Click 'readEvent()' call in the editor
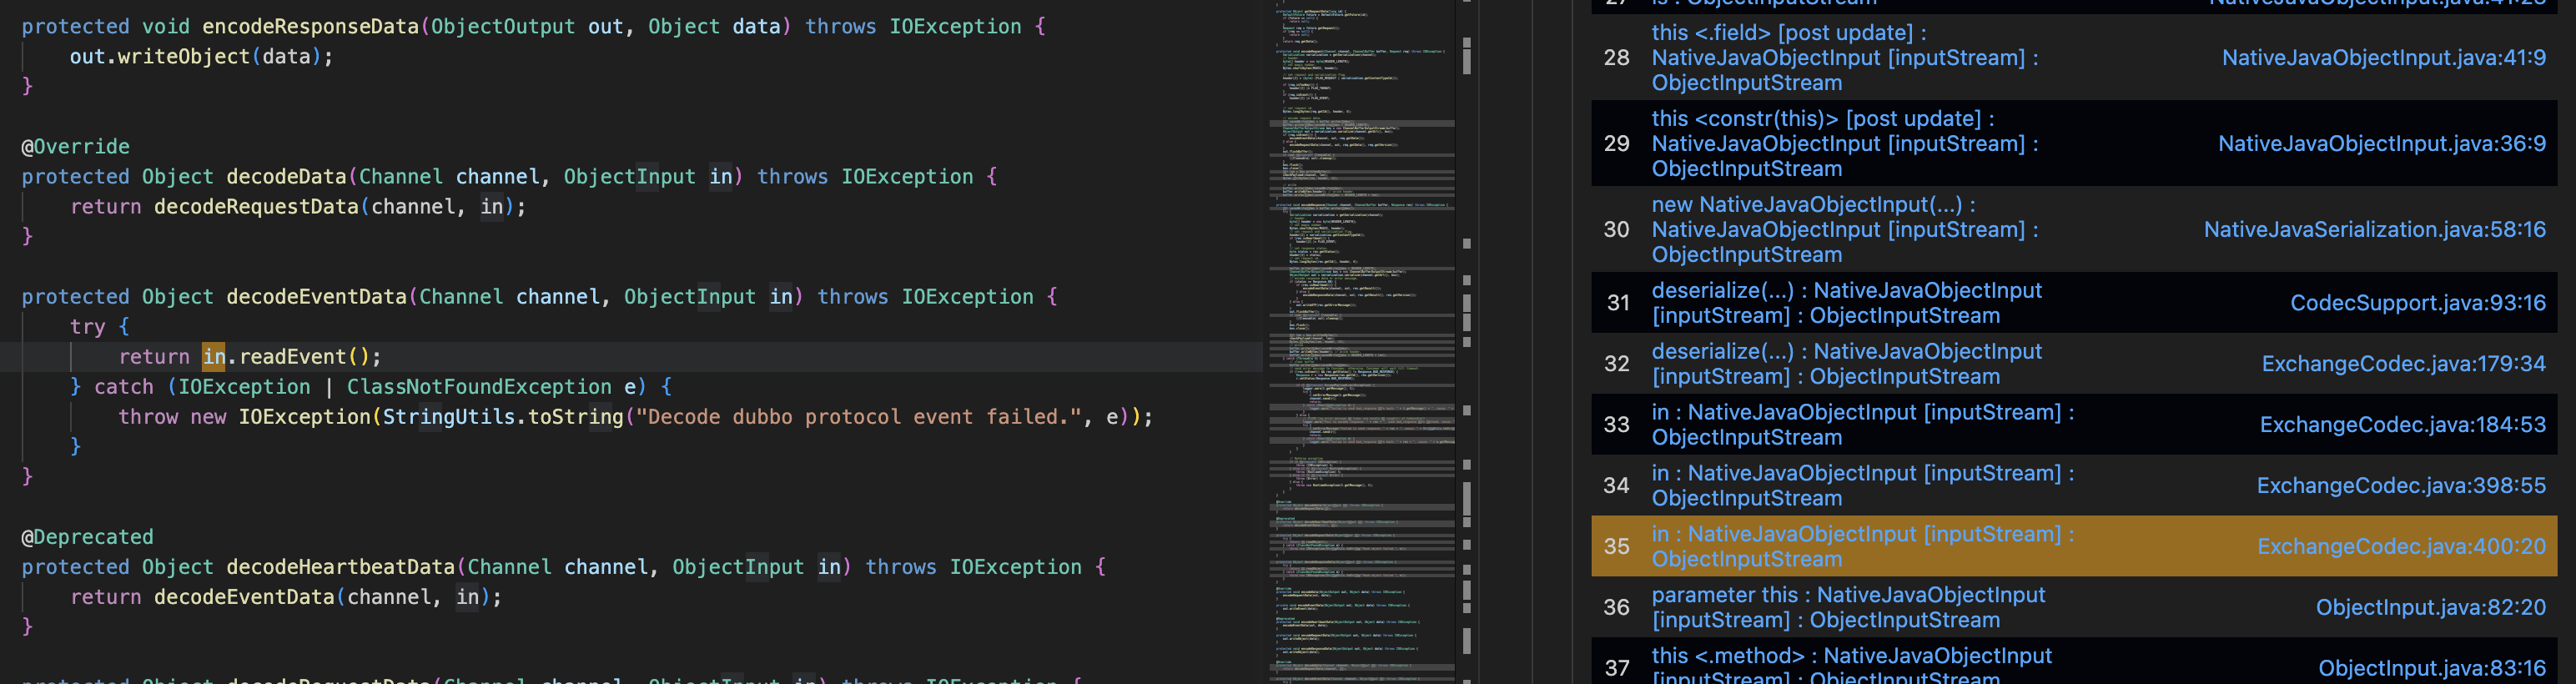Viewport: 2576px width, 684px height. (x=304, y=357)
